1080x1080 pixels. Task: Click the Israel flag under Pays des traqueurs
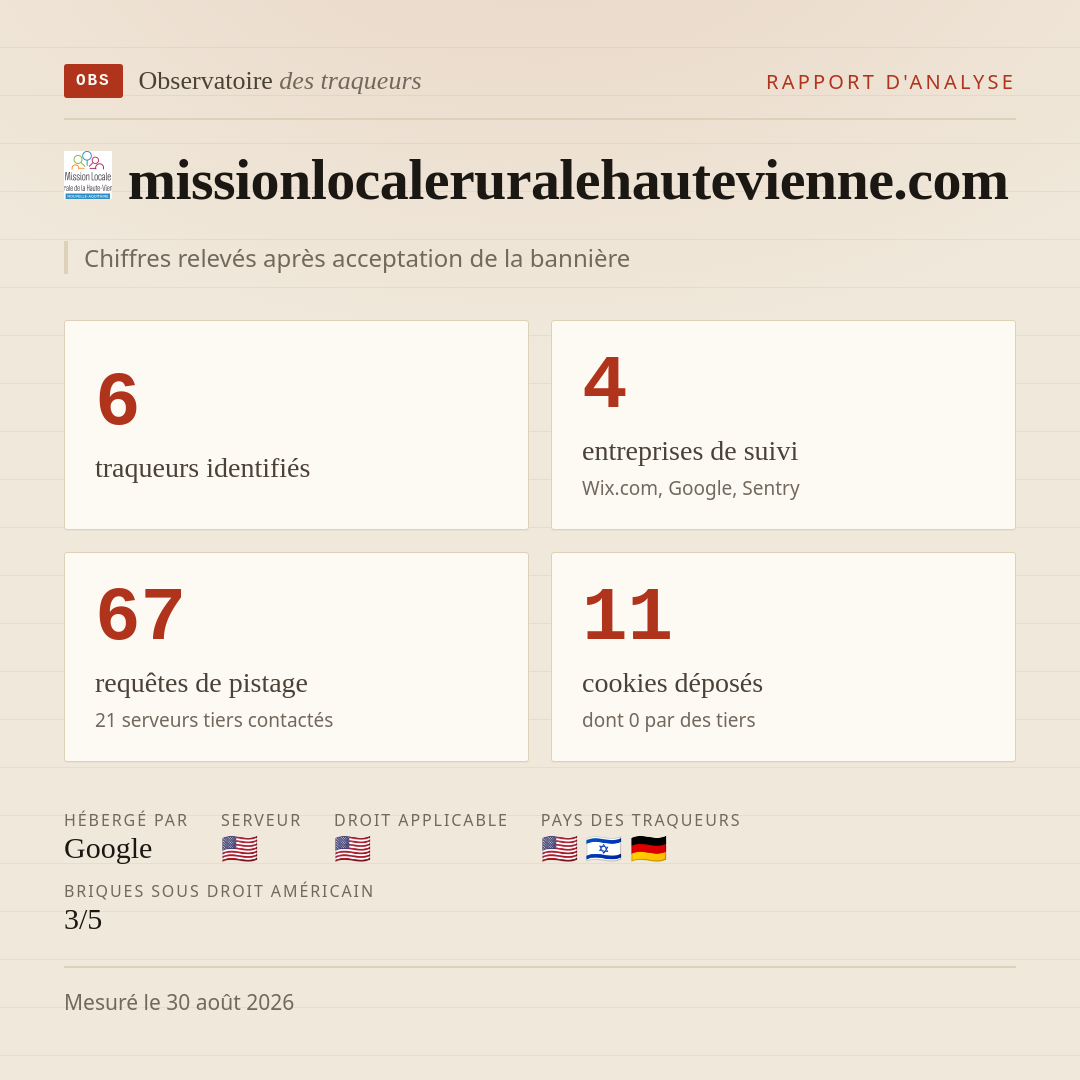click(603, 849)
